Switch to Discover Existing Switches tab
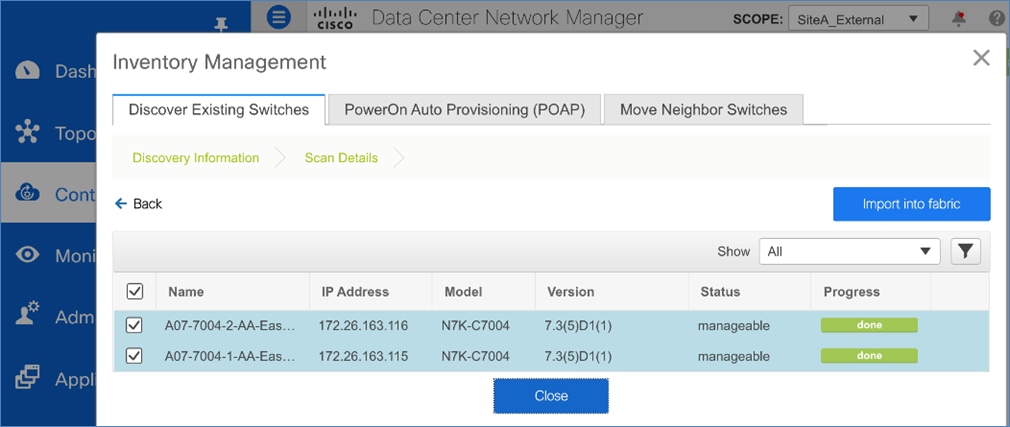The width and height of the screenshot is (1010, 427). click(219, 109)
